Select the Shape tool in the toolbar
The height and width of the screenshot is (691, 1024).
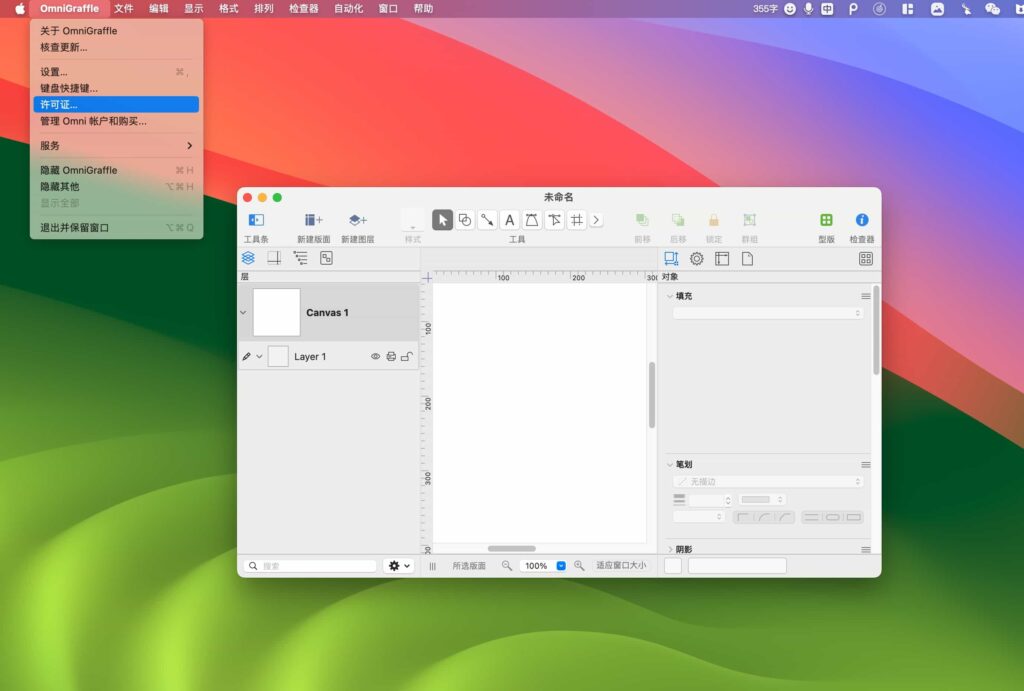tap(465, 219)
